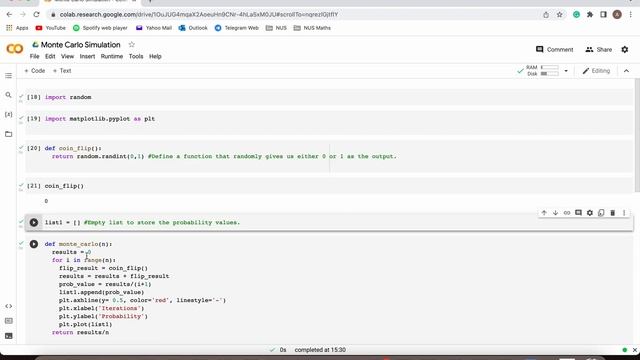
Task: Click the browser back arrow
Action: pyautogui.click(x=9, y=14)
